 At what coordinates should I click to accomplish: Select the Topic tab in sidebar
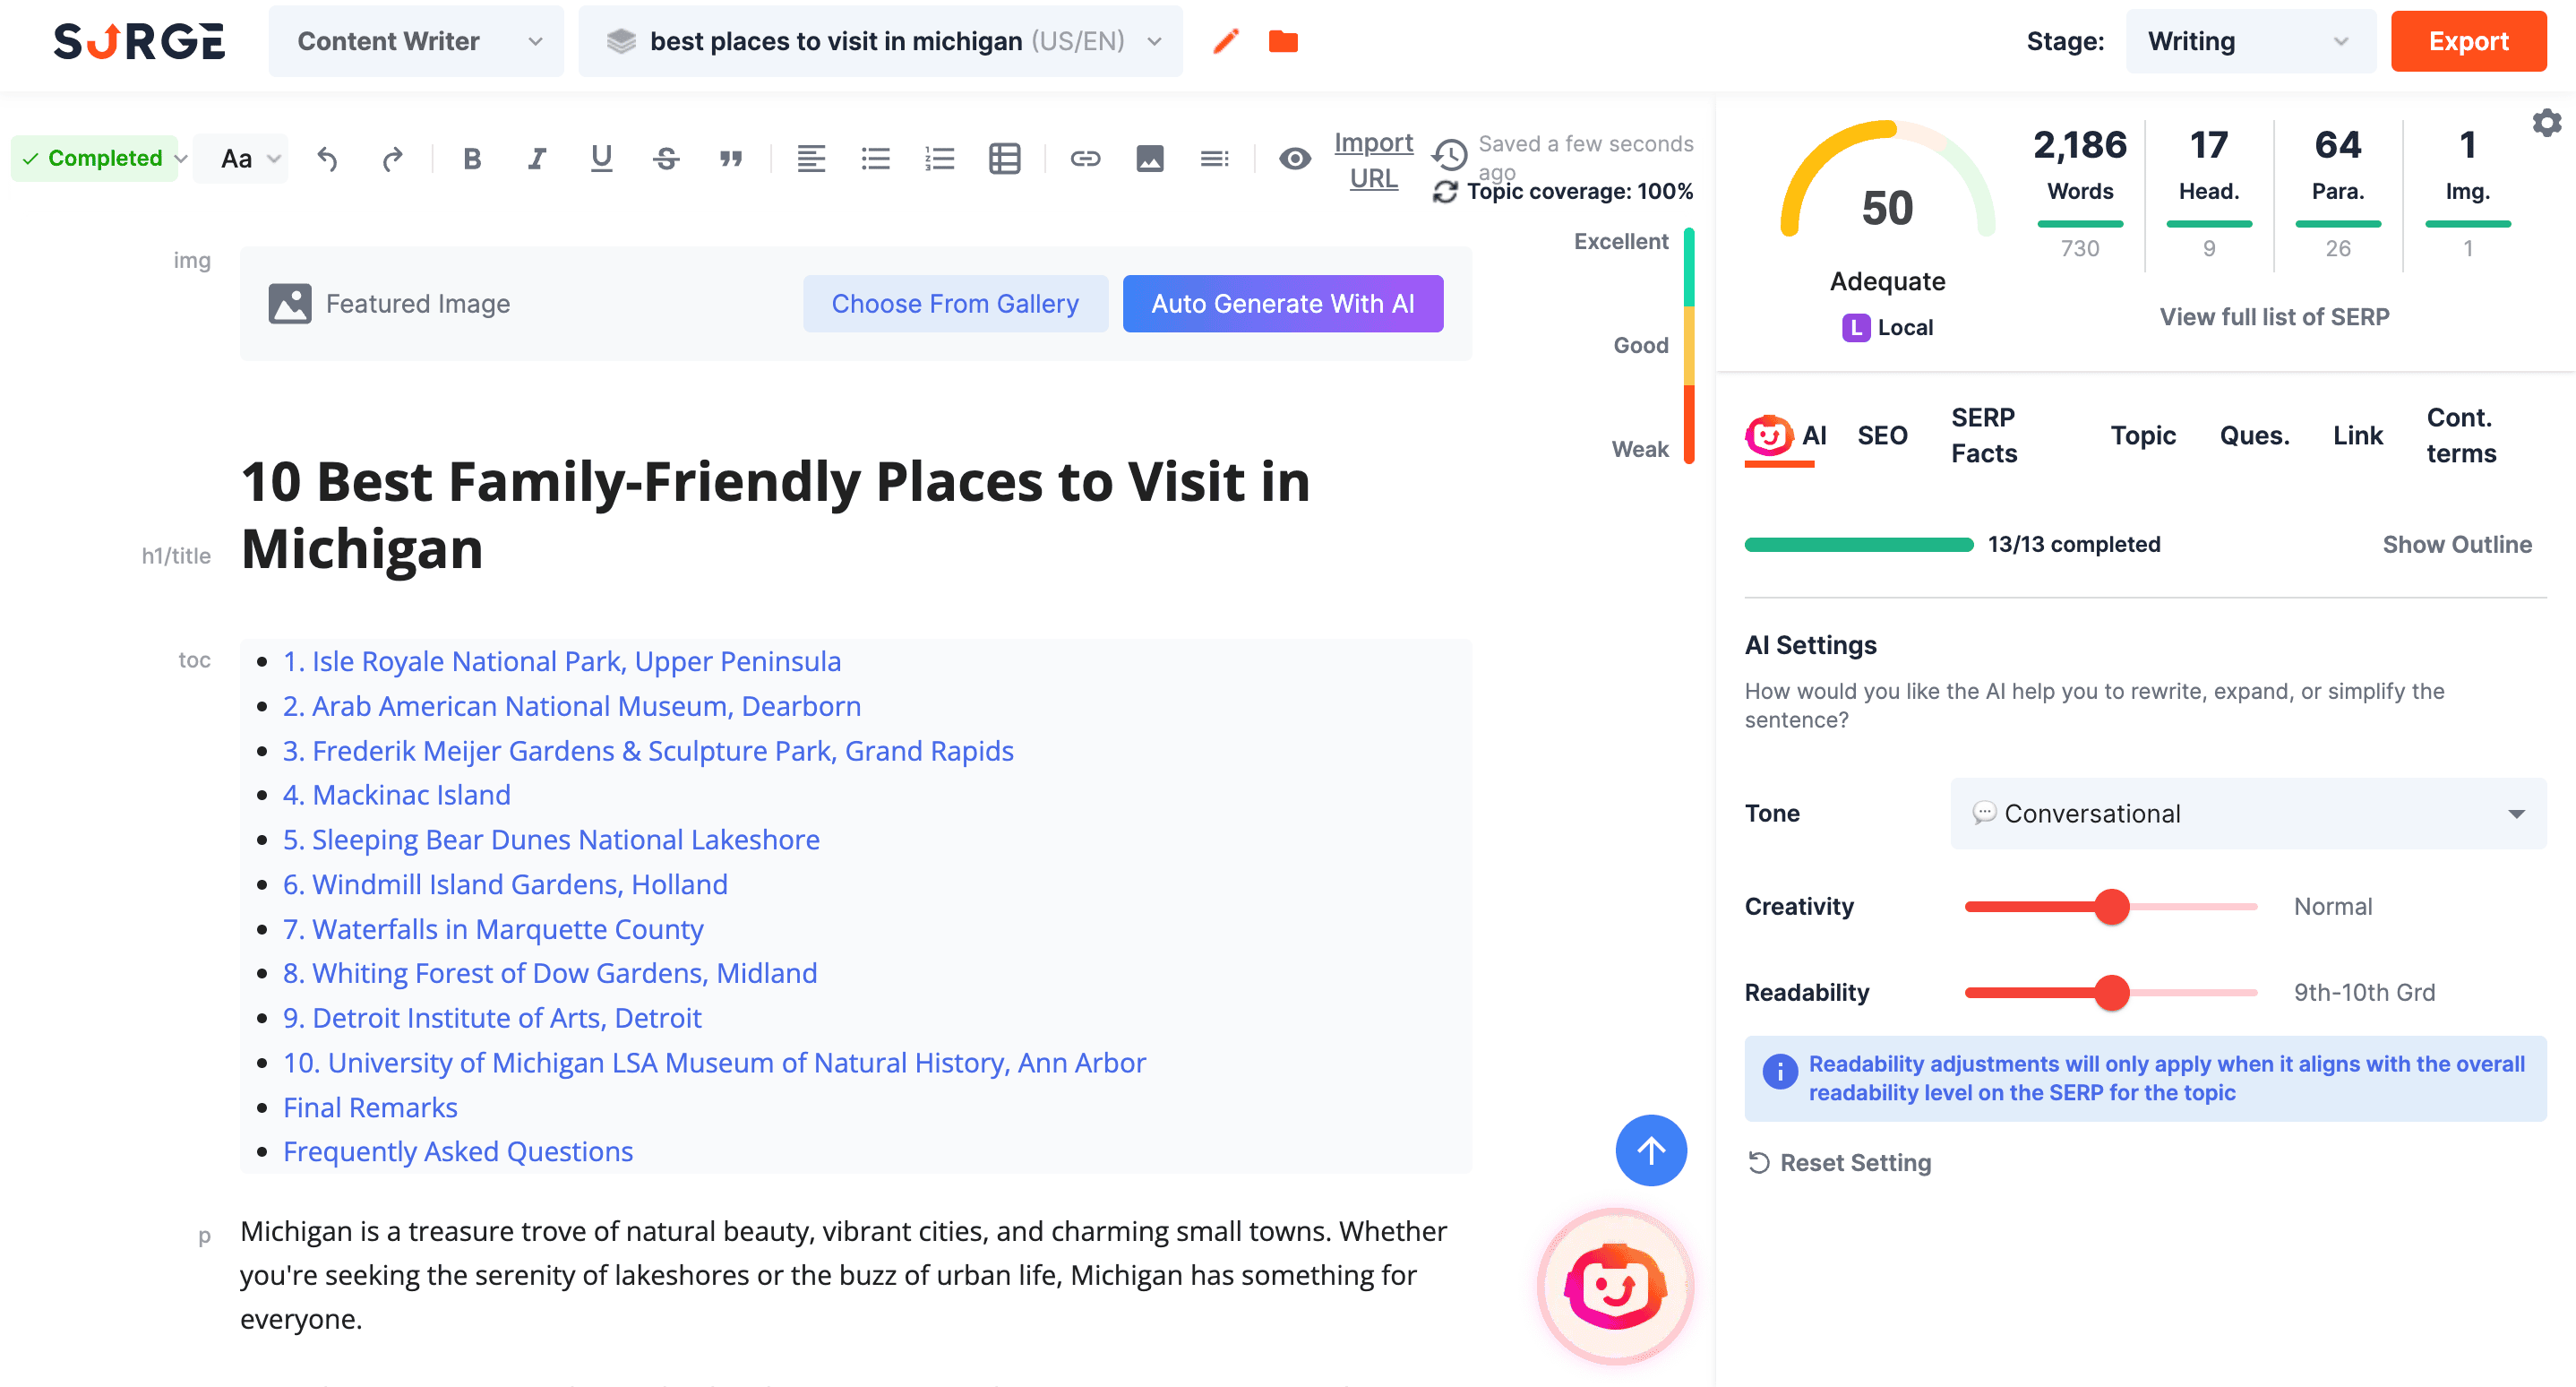tap(2146, 434)
